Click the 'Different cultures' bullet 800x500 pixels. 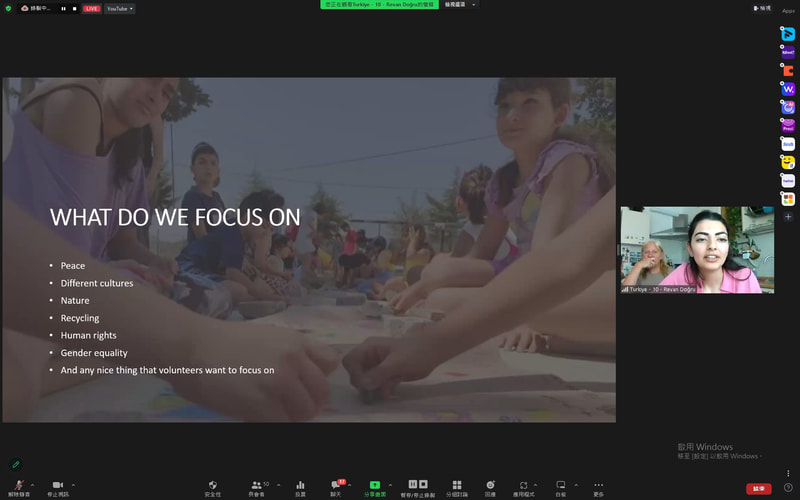point(97,283)
